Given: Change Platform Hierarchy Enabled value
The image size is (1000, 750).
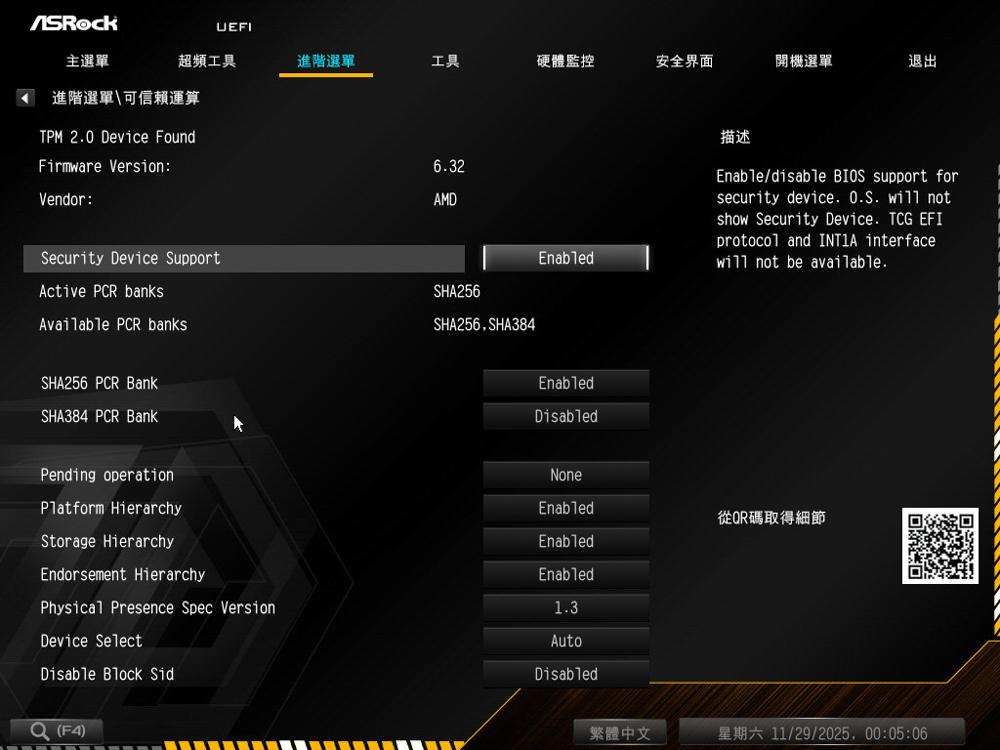Looking at the screenshot, I should pyautogui.click(x=566, y=508).
